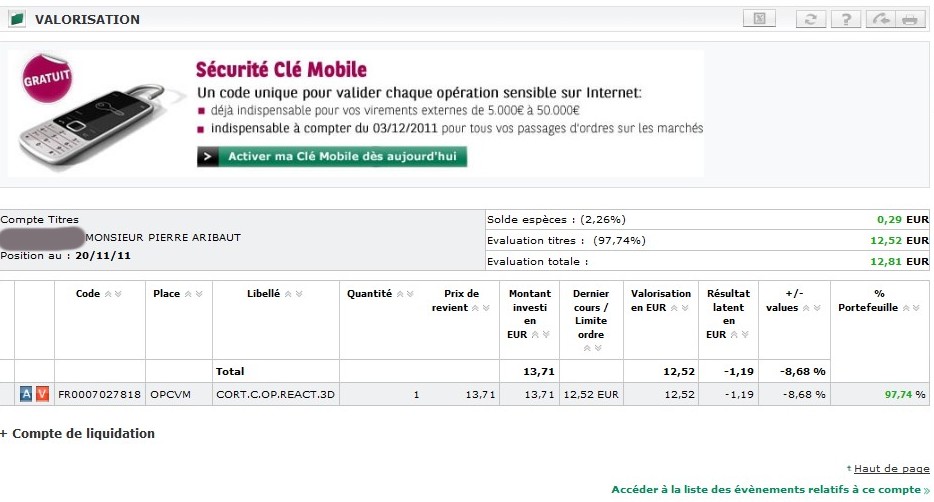Sort Valorisation en EUR ascending
Image resolution: width=934 pixels, height=502 pixels.
click(x=674, y=308)
